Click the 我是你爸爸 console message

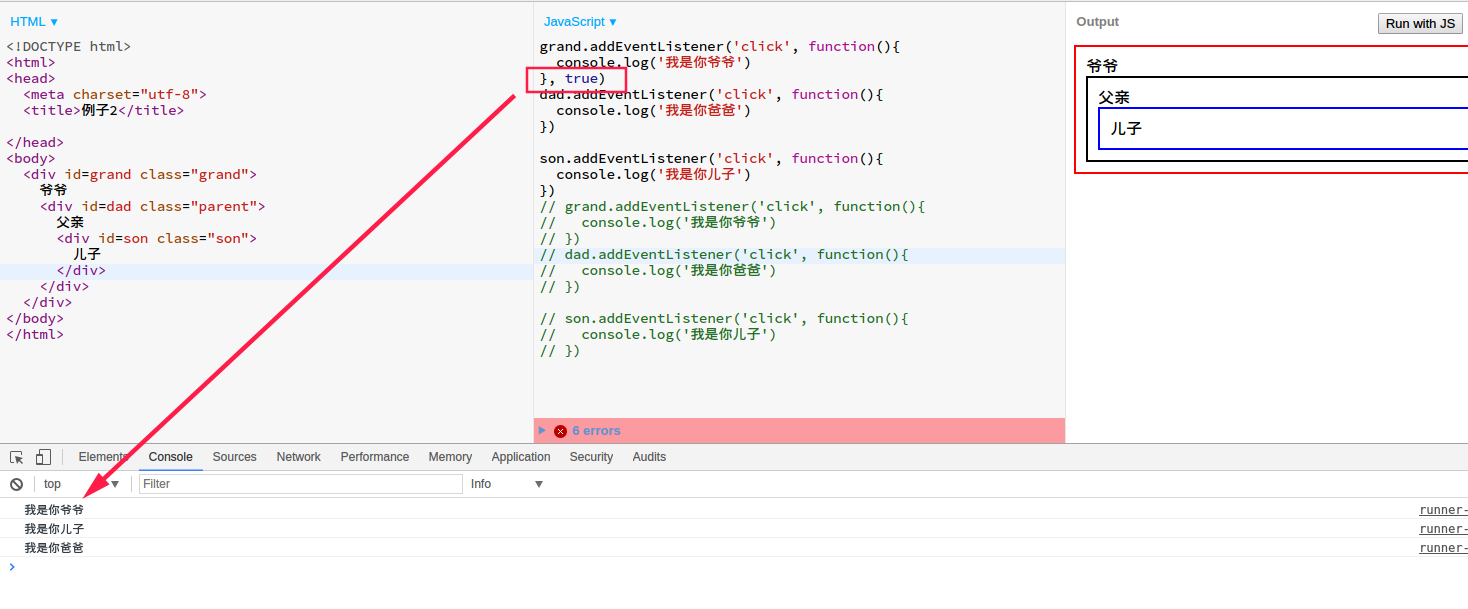pyautogui.click(x=54, y=548)
